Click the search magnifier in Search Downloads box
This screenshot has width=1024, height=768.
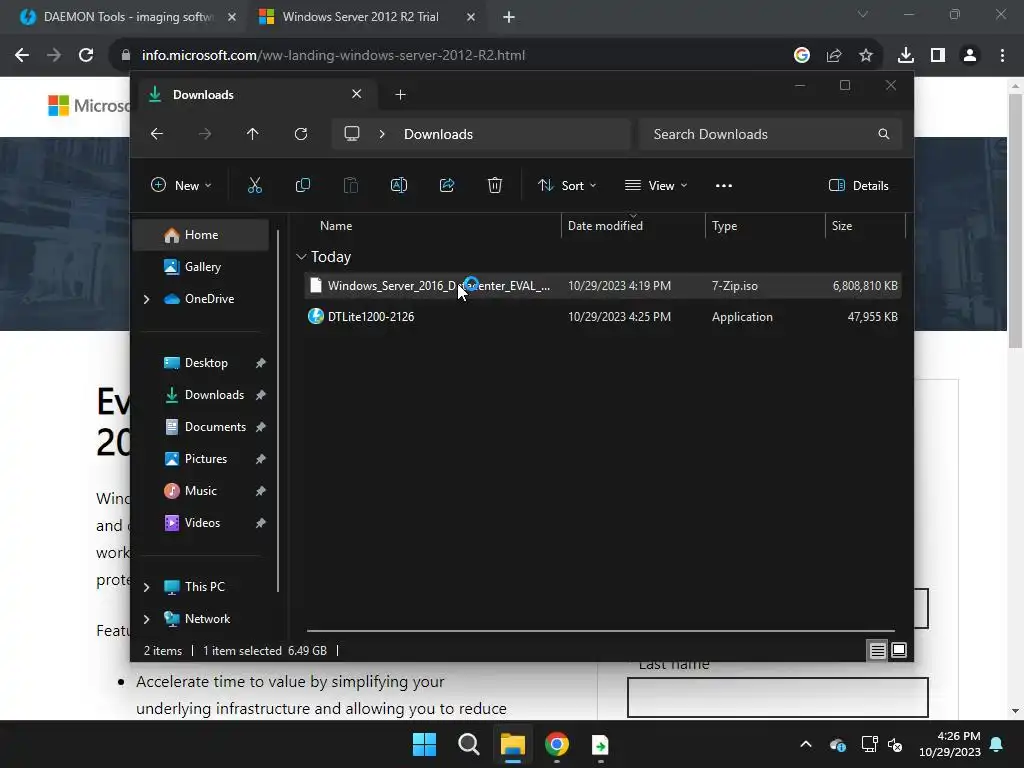pos(884,134)
